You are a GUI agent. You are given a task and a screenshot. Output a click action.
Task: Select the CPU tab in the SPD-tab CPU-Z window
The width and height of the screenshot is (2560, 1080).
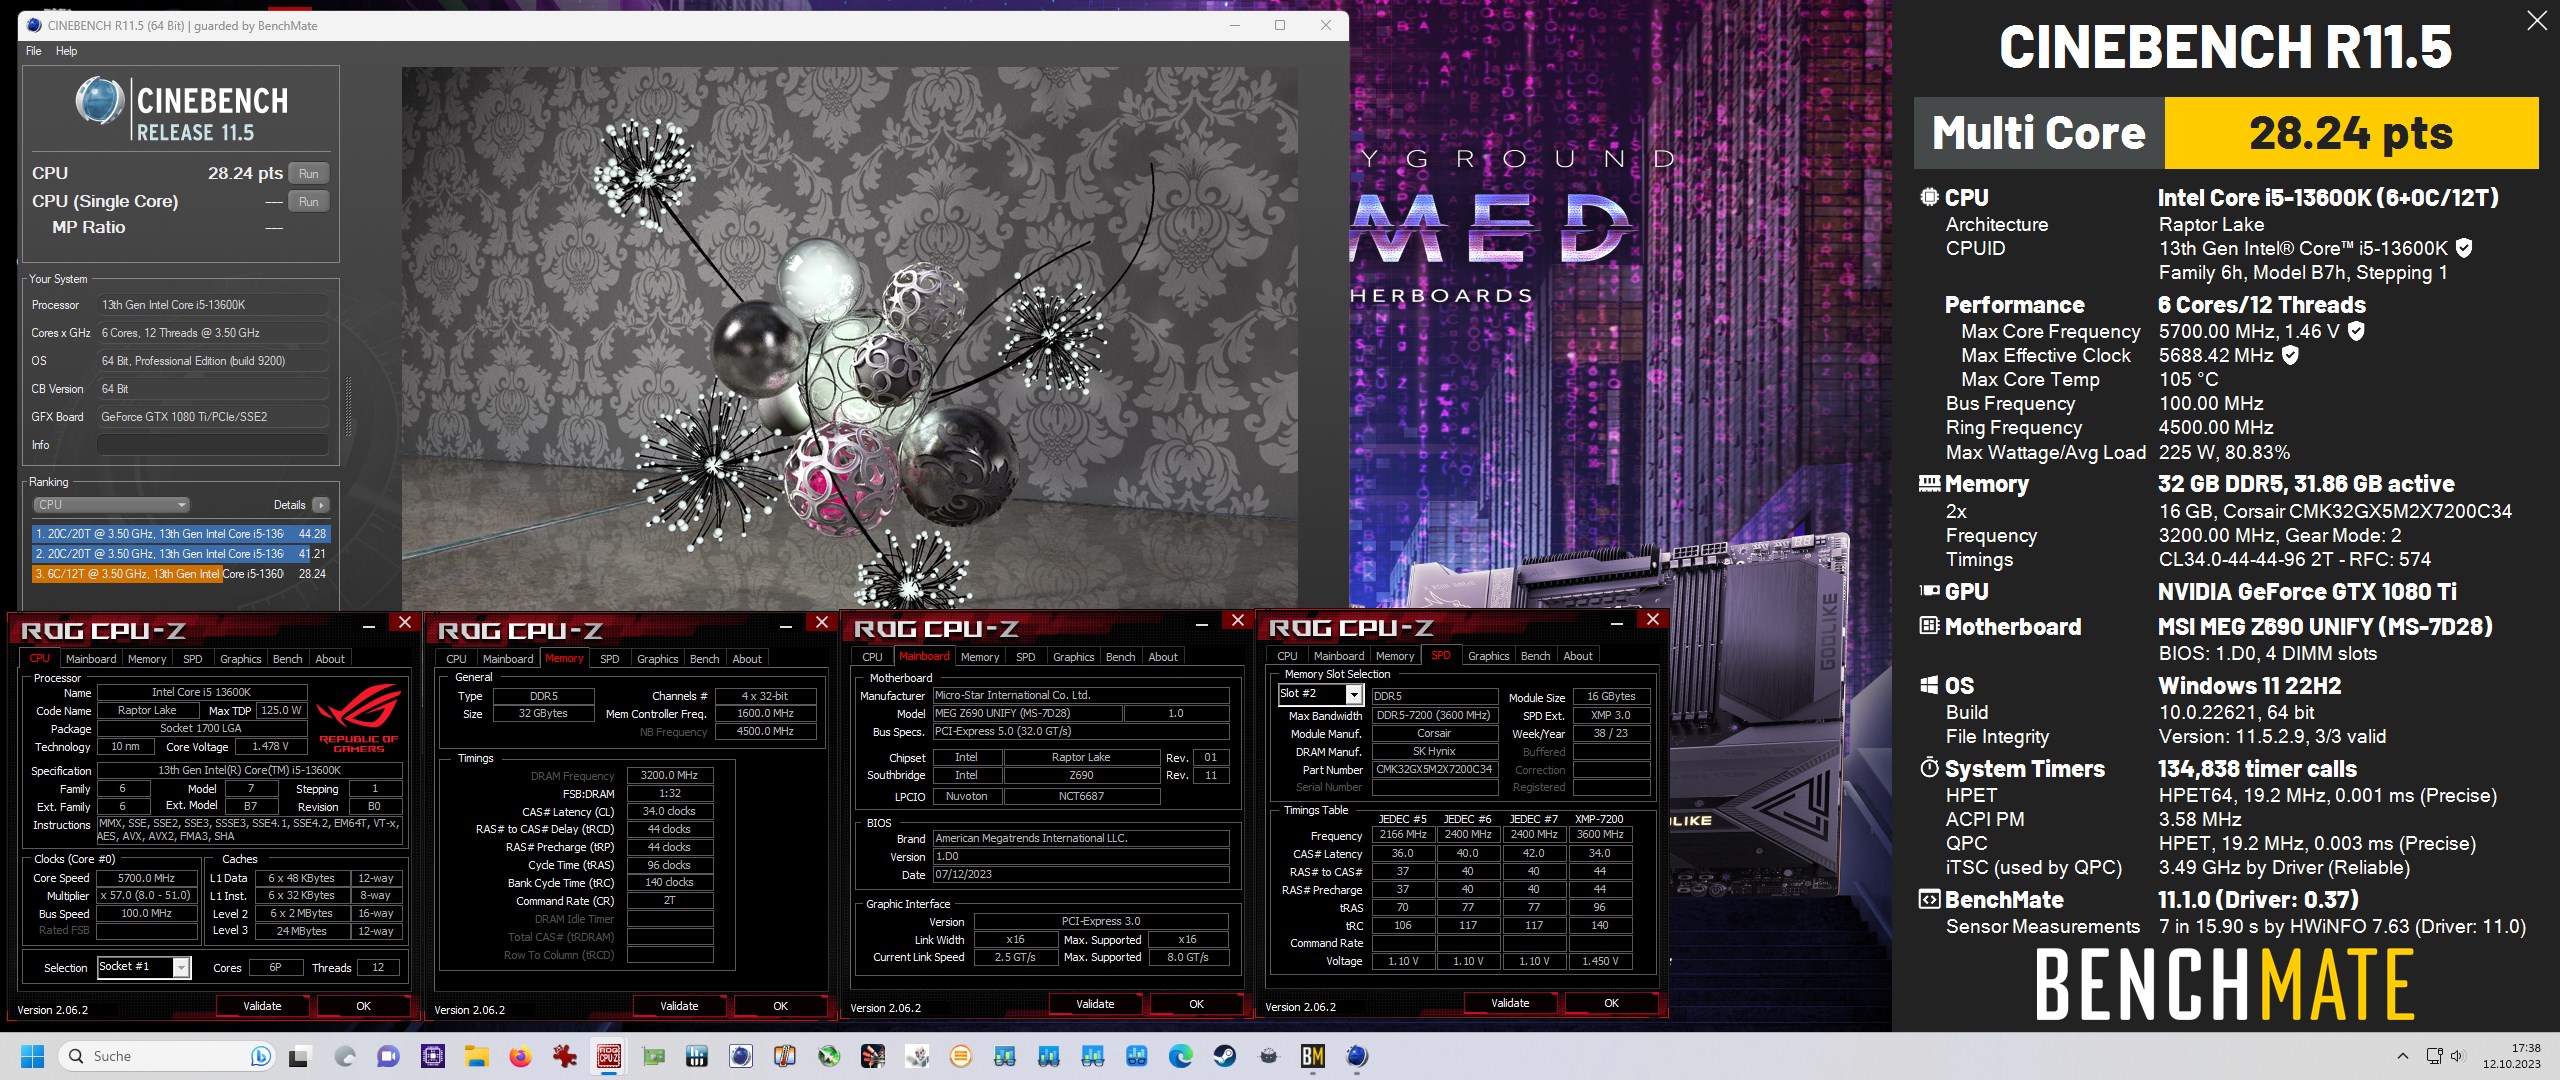1288,656
